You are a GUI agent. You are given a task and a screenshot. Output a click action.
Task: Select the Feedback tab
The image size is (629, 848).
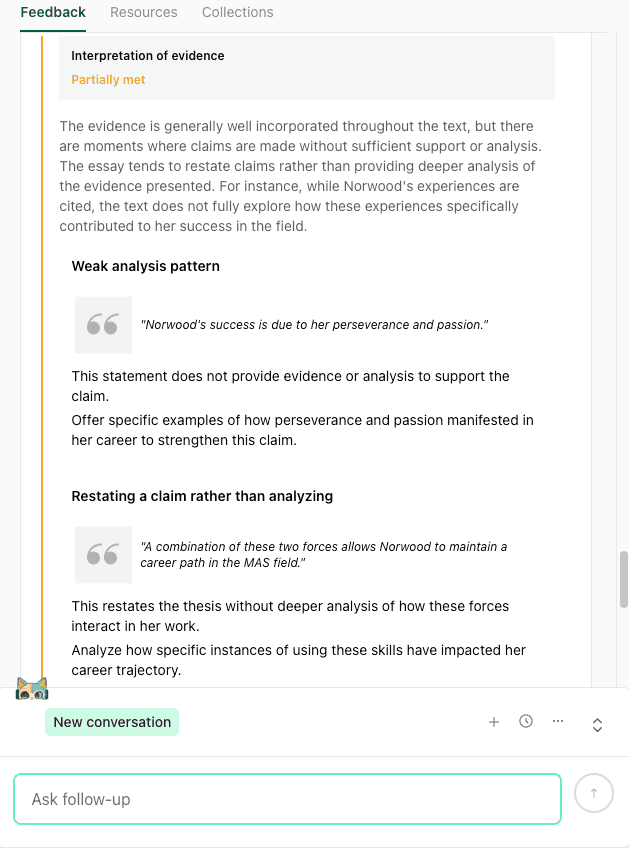52,12
